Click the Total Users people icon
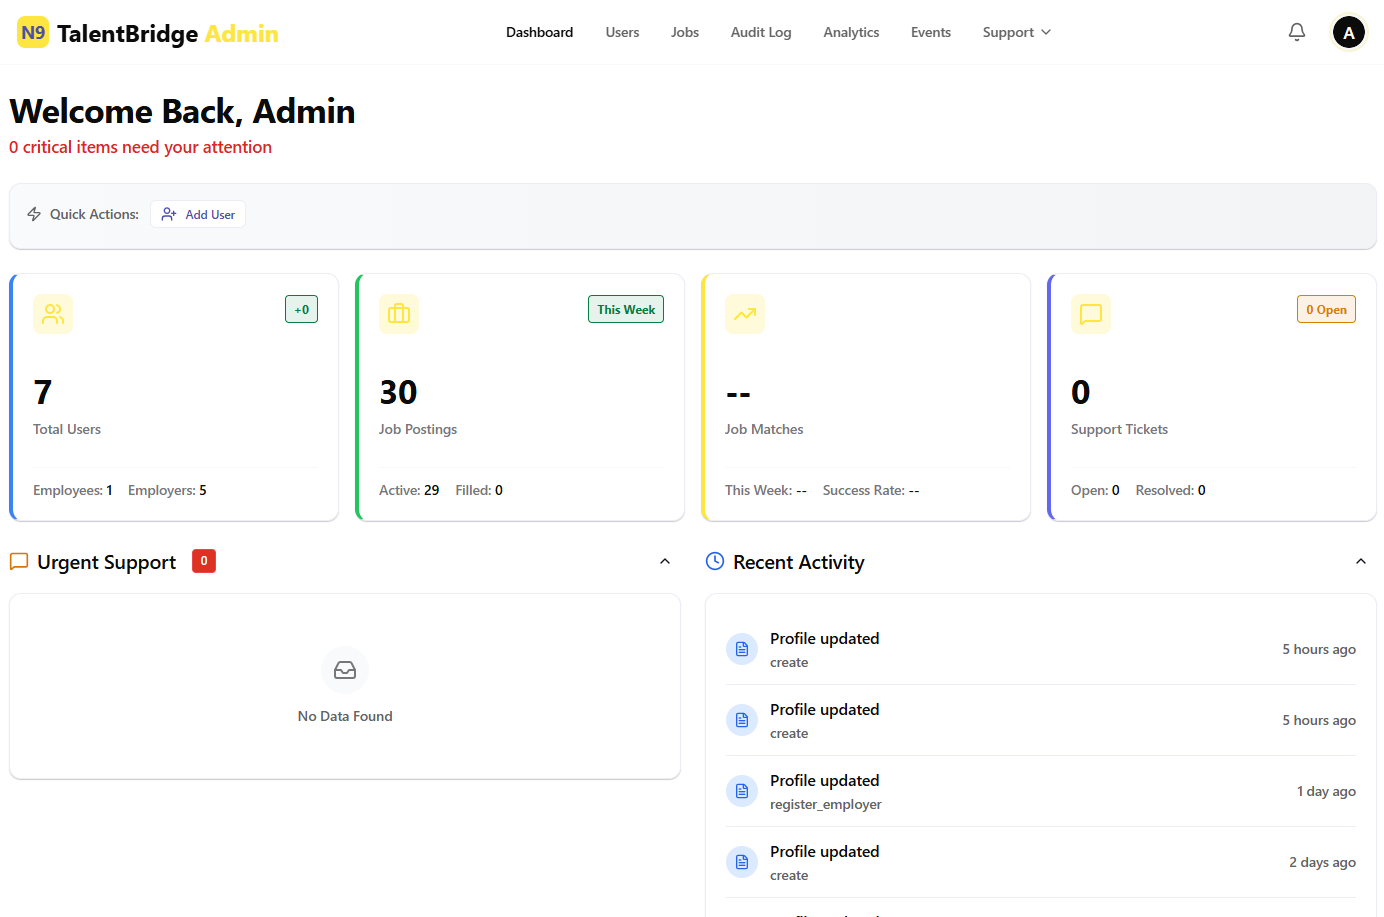This screenshot has width=1384, height=917. [53, 314]
